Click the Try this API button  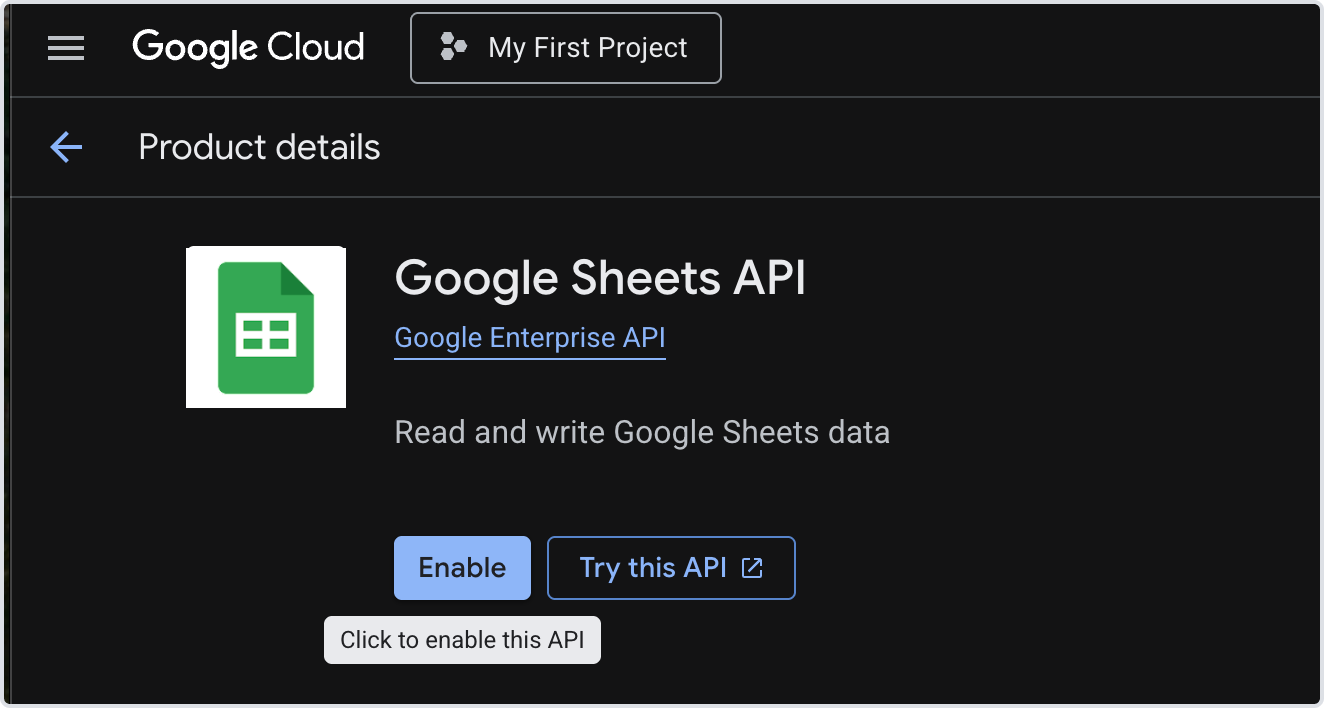click(x=671, y=568)
